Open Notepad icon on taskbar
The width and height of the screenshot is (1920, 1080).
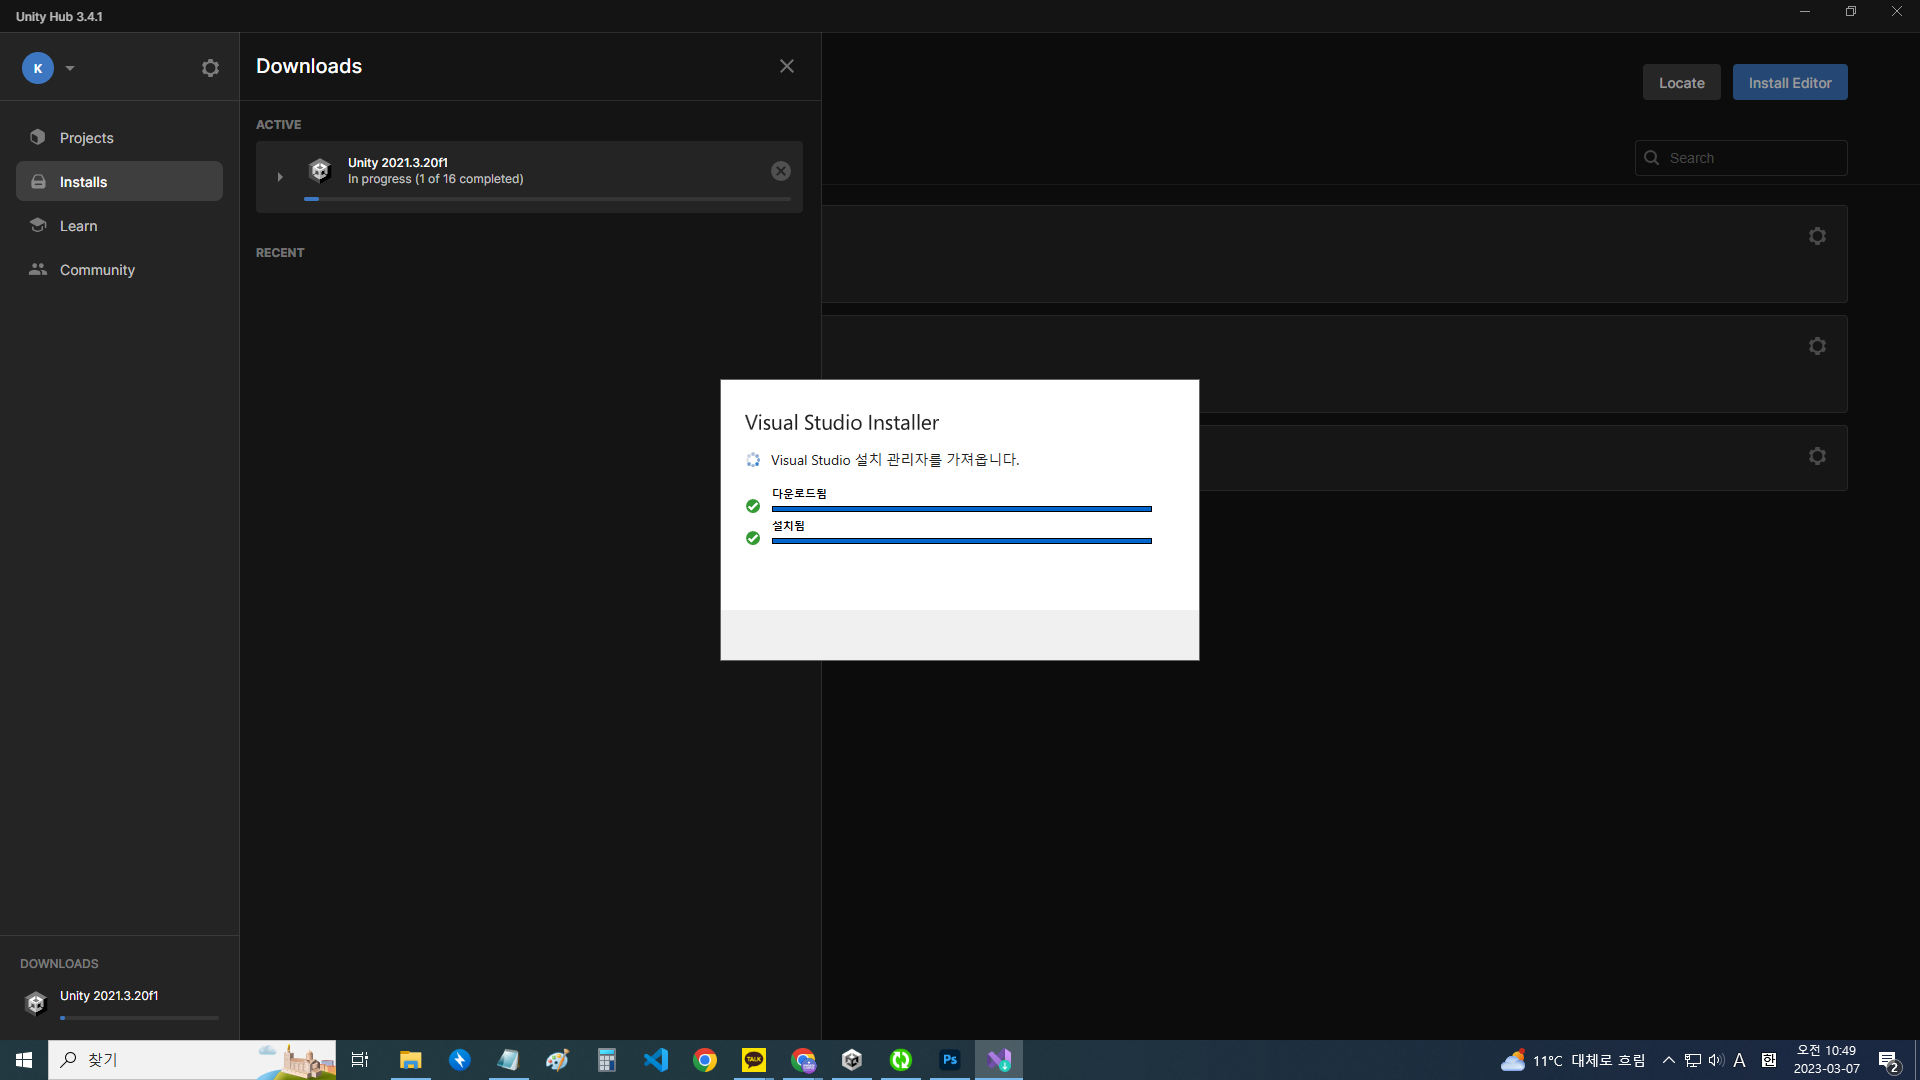click(508, 1060)
